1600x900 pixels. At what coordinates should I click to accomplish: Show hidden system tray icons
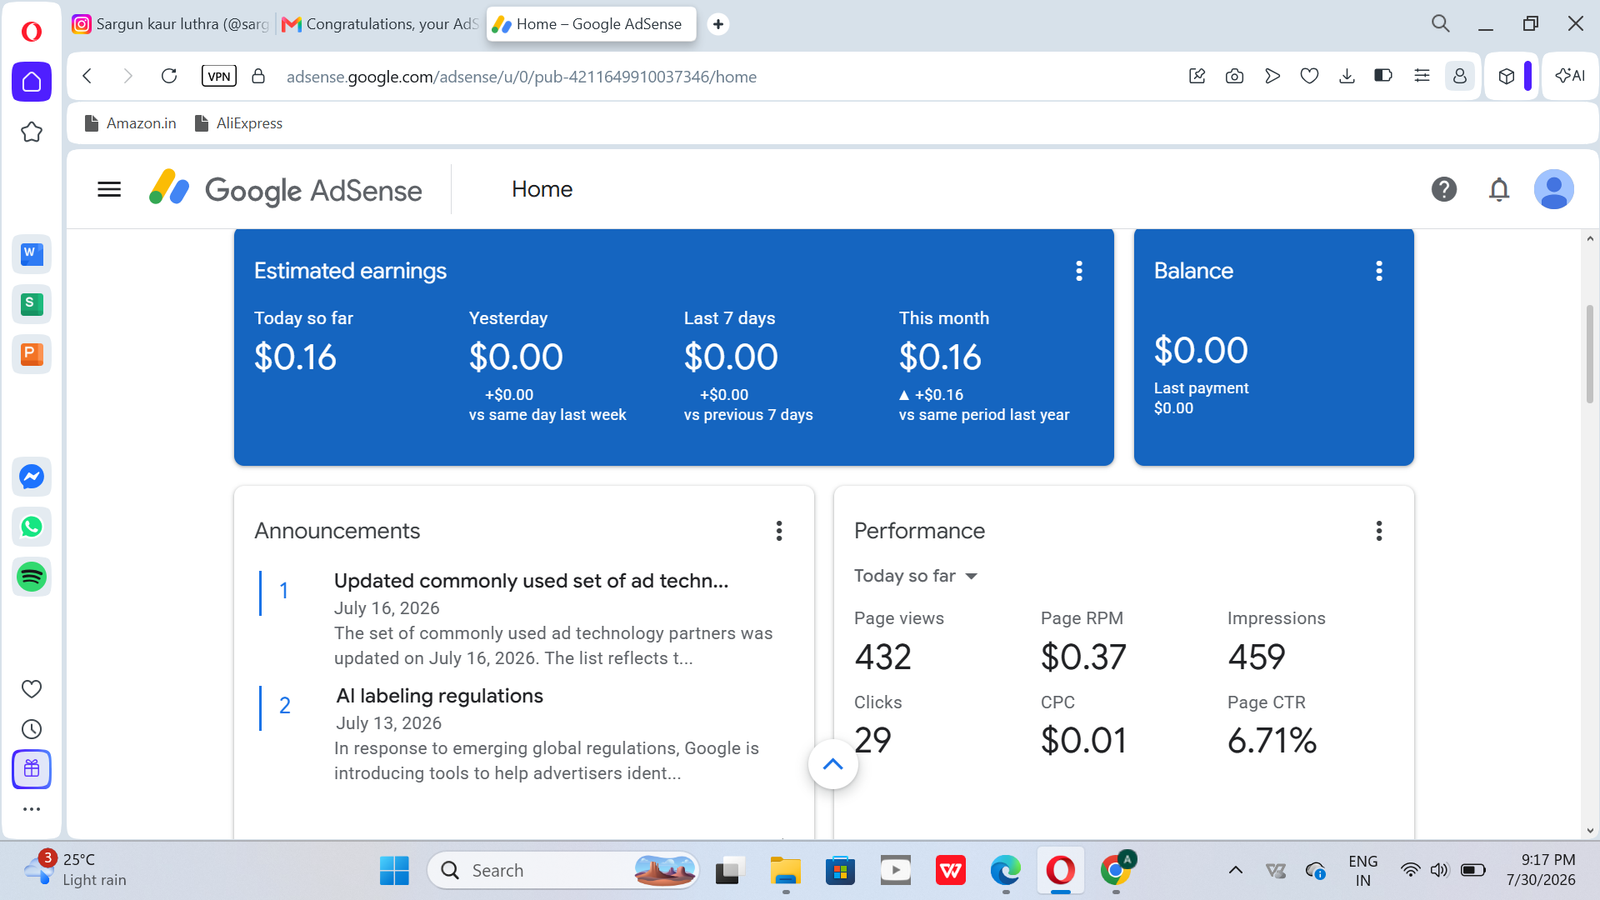[x=1236, y=870]
